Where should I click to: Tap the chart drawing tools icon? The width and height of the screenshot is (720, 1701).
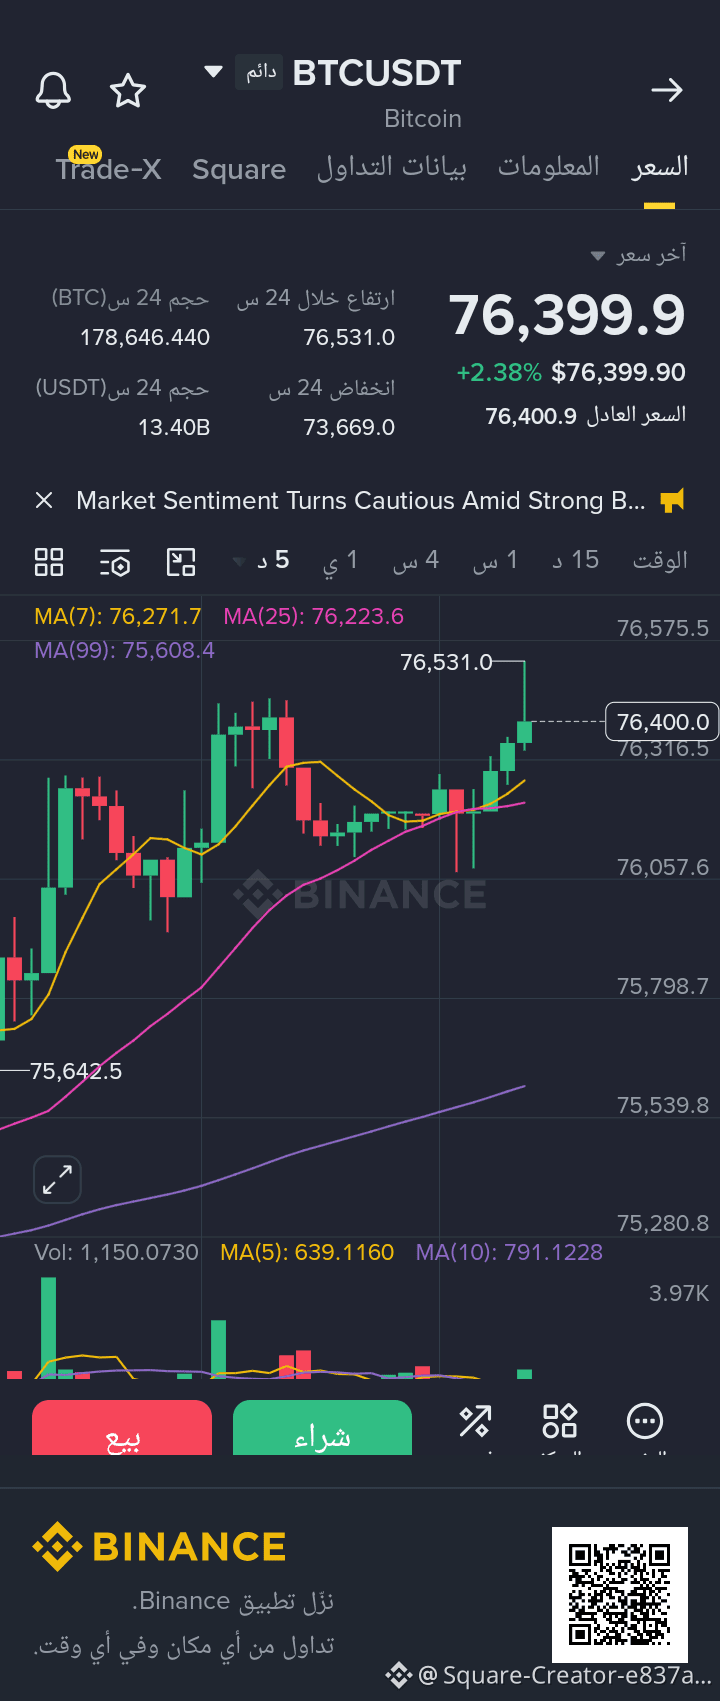[181, 562]
